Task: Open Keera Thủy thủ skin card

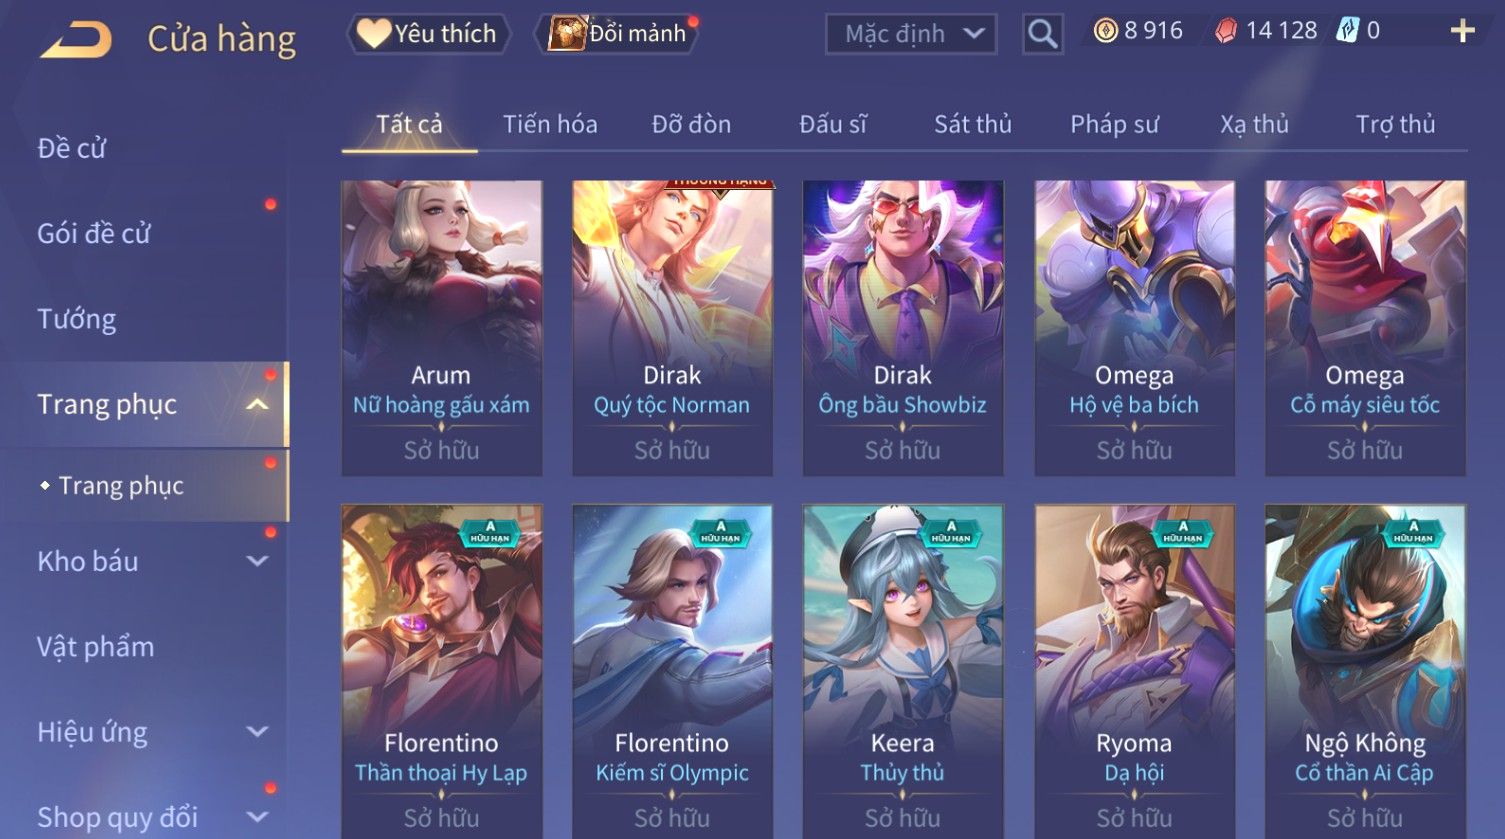Action: point(902,671)
